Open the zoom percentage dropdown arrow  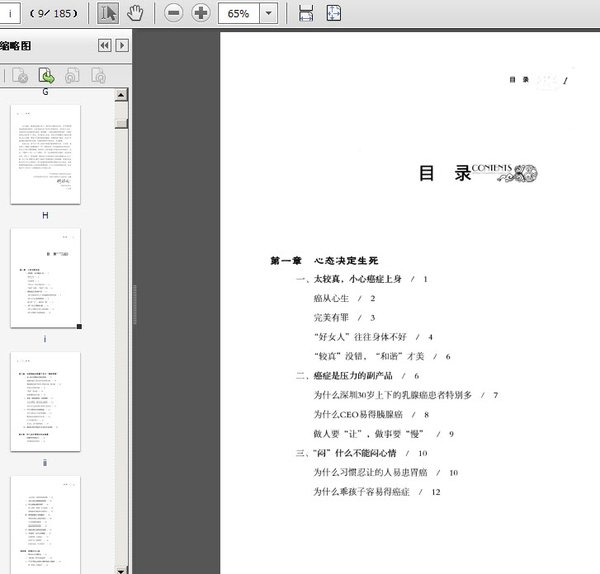point(270,13)
